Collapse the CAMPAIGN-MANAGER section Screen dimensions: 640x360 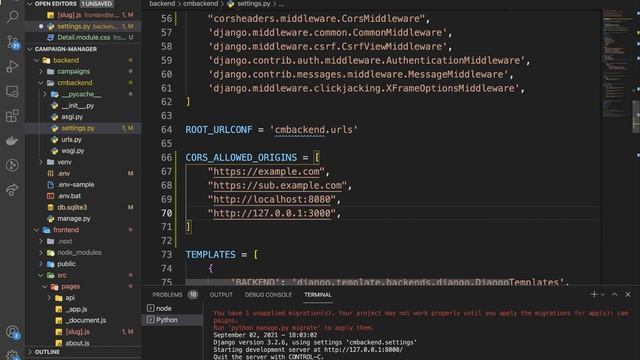(29, 49)
